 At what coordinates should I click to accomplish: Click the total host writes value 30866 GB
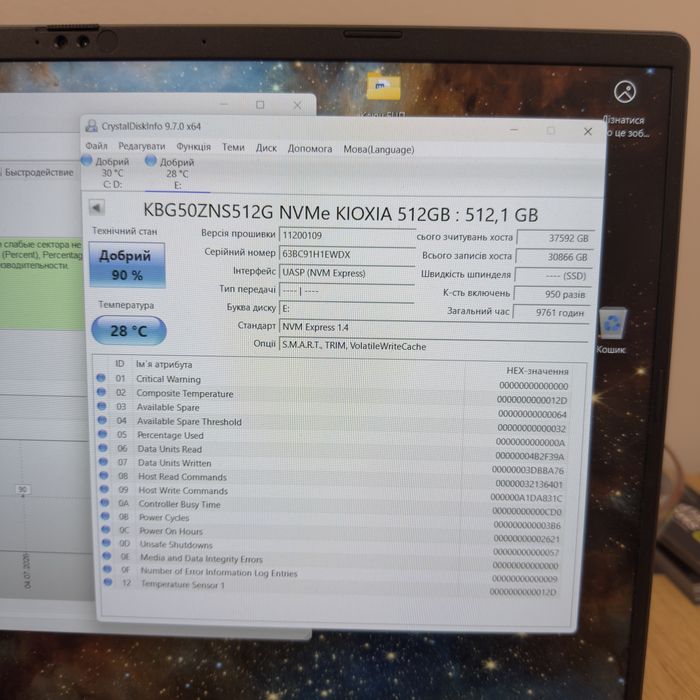pos(554,257)
